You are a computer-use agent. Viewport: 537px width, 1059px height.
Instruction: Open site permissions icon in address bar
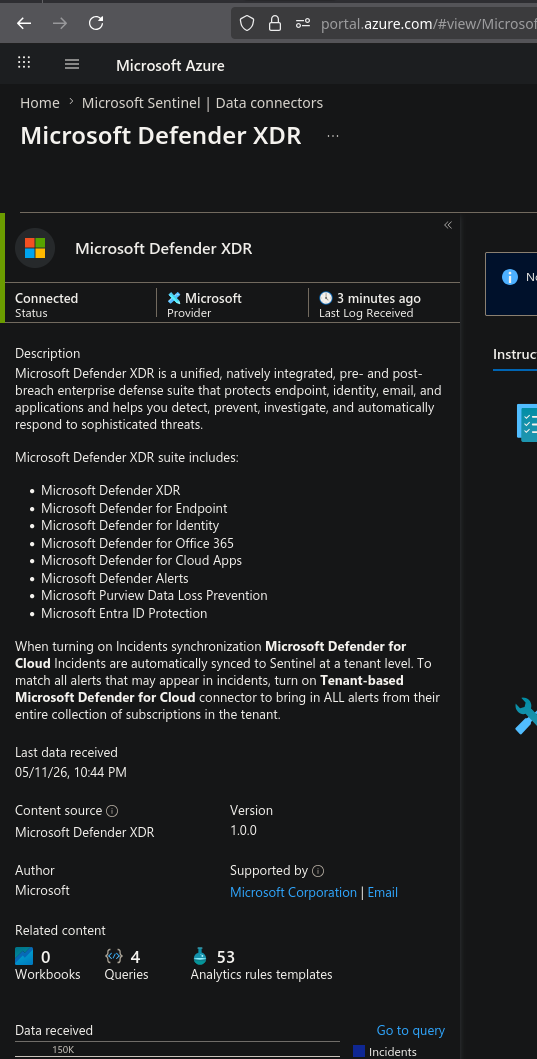(x=303, y=24)
